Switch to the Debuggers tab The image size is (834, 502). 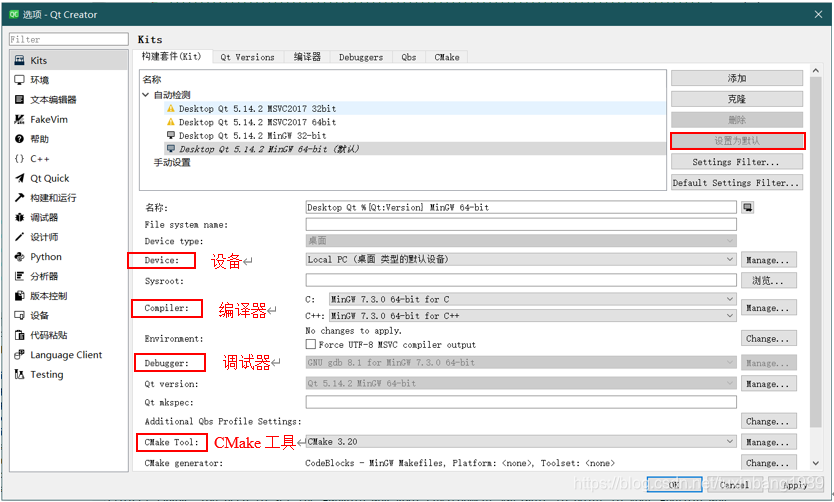click(361, 57)
